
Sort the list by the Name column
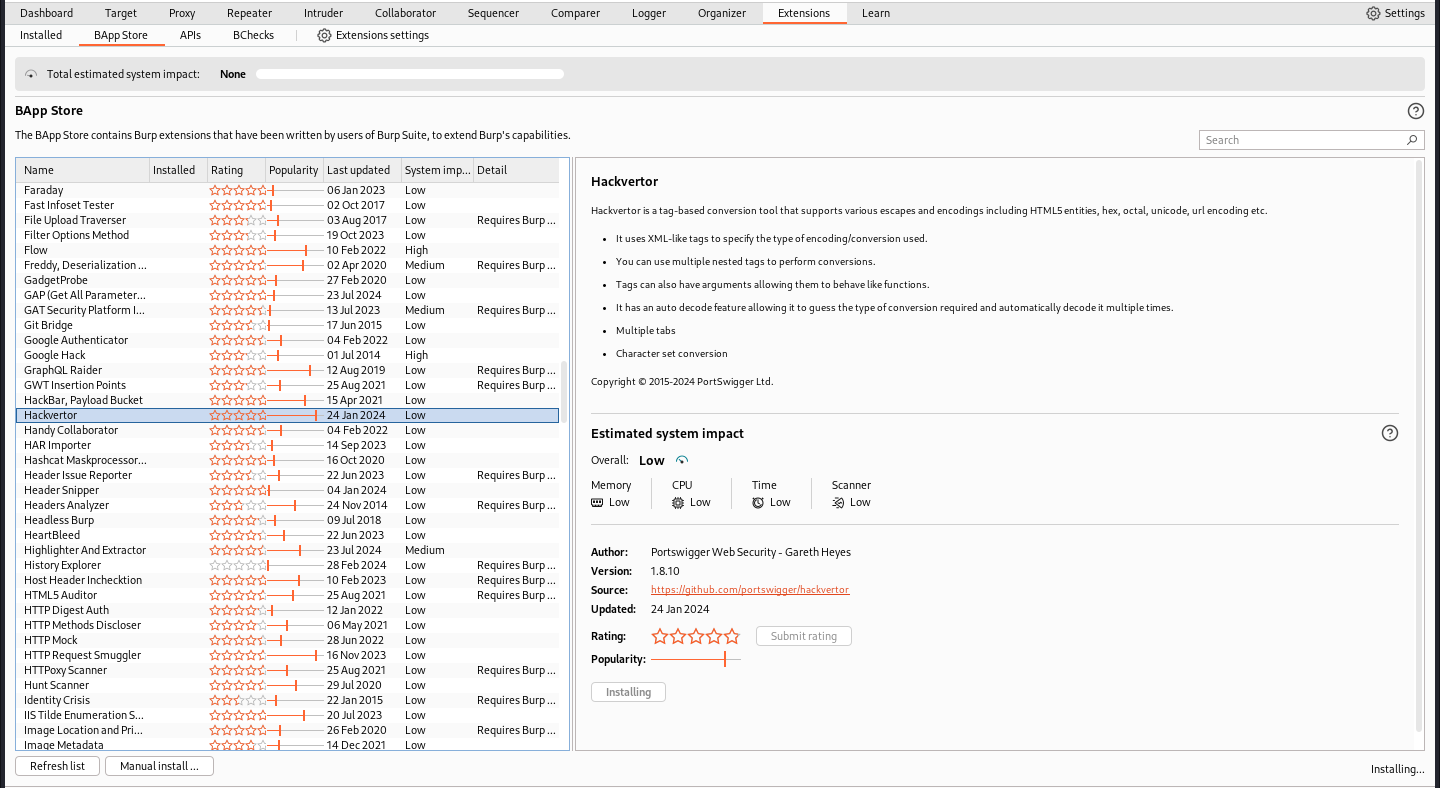(83, 170)
